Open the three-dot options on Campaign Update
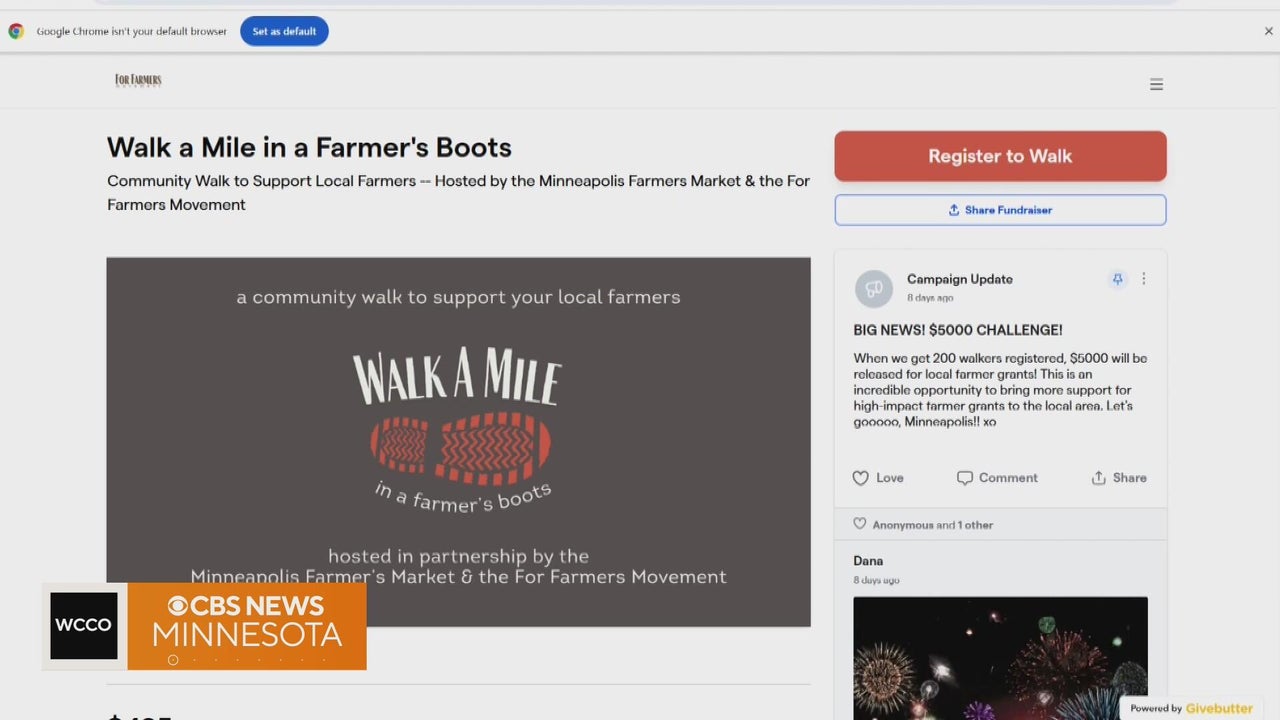Screen dimensions: 1280x720 pyautogui.click(x=1144, y=280)
